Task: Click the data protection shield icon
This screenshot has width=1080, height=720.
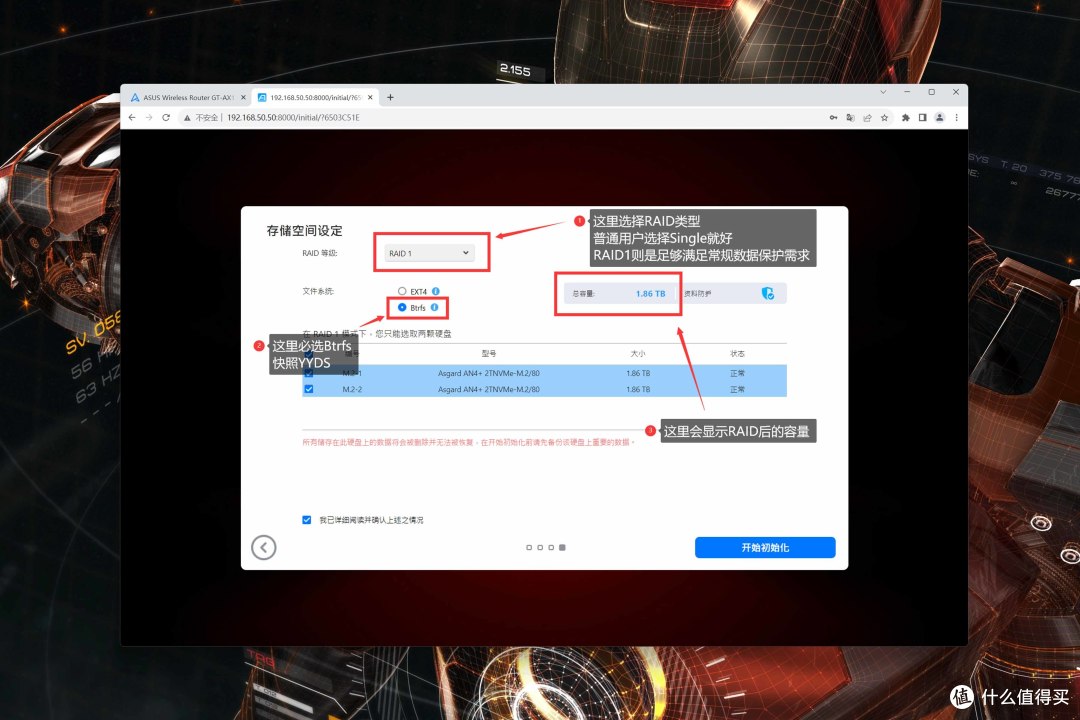Action: [768, 294]
